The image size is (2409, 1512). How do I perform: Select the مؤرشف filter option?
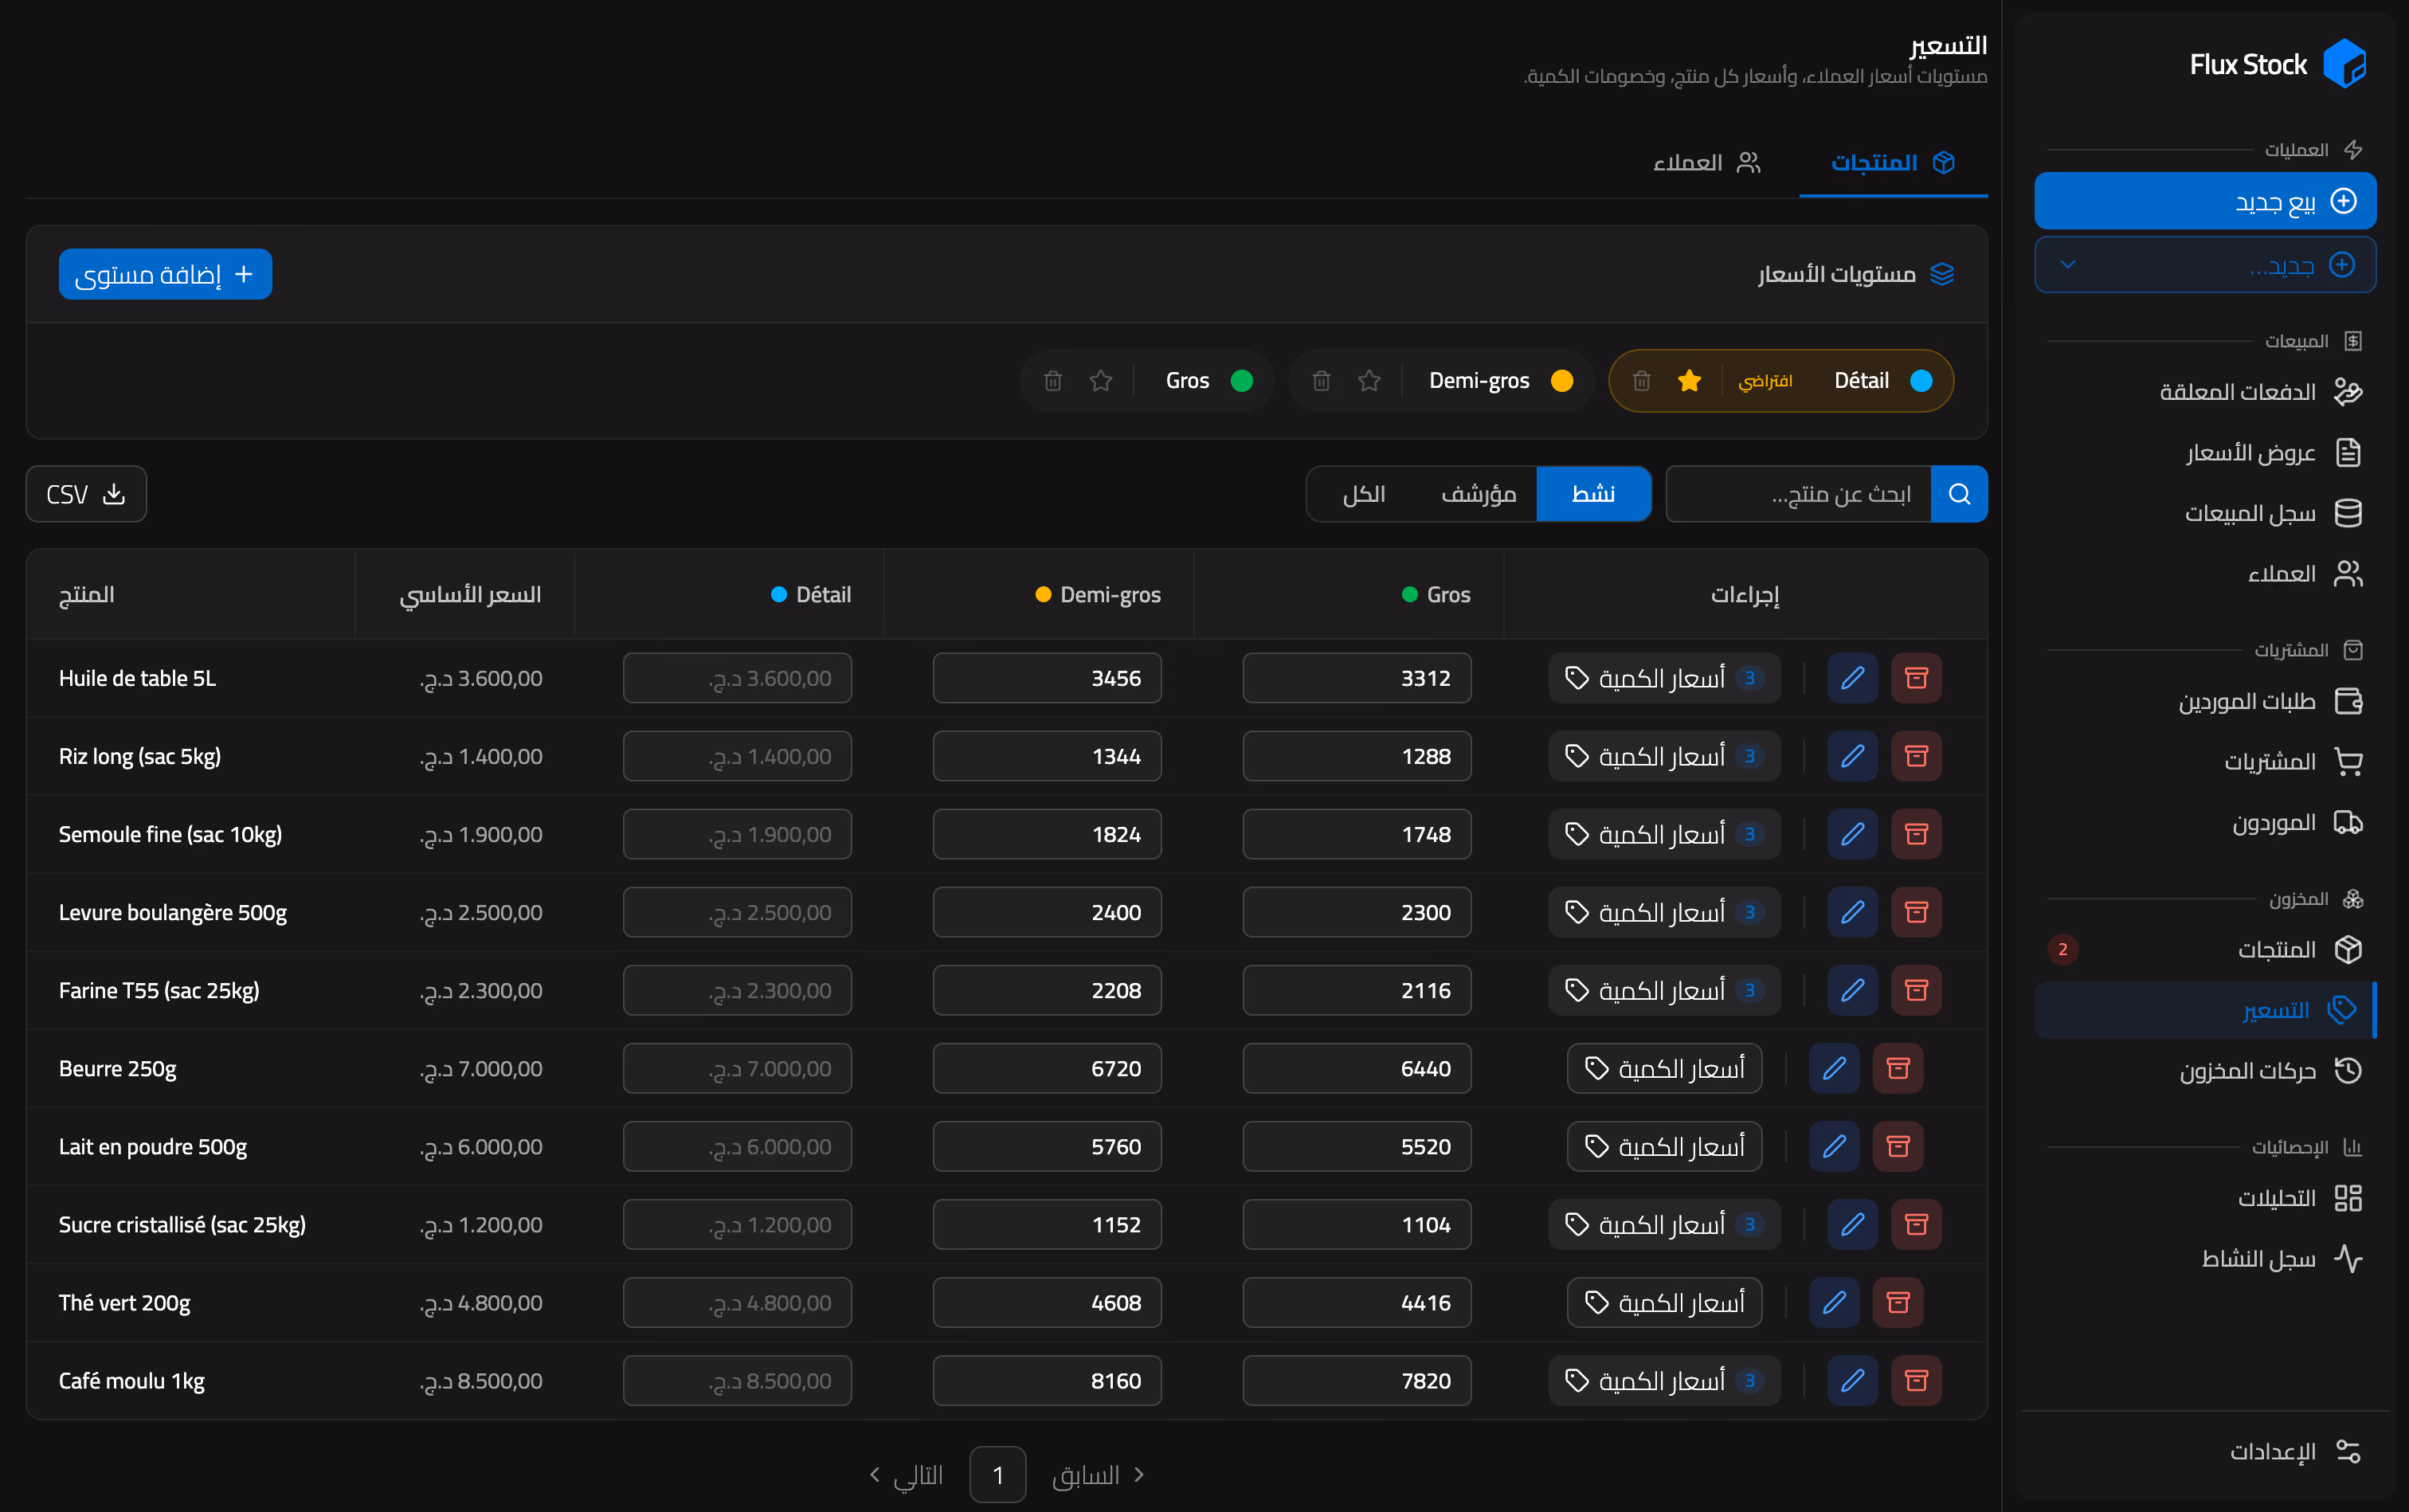tap(1478, 494)
